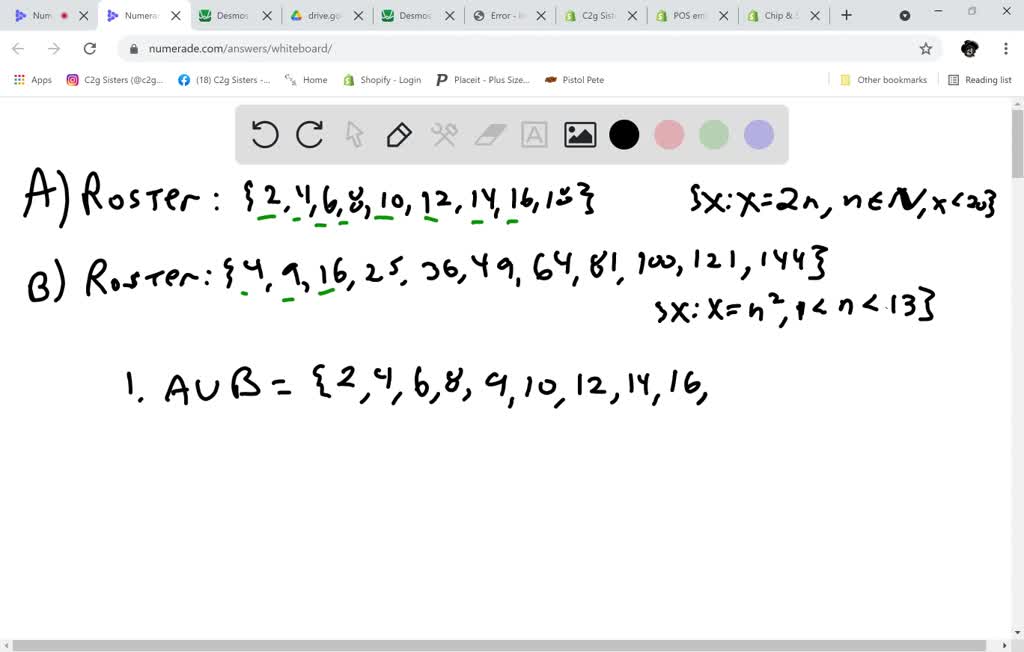
Task: Select the Text tool
Action: click(x=534, y=133)
